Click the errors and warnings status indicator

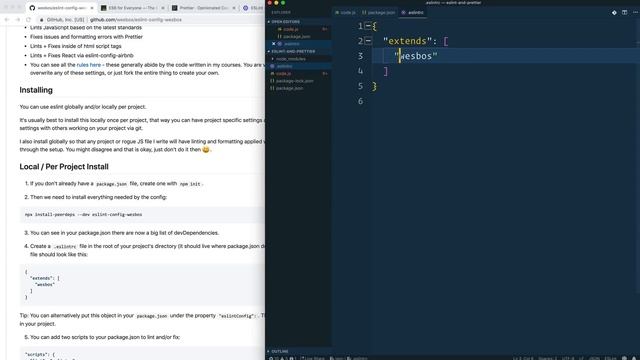pyautogui.click(x=282, y=358)
